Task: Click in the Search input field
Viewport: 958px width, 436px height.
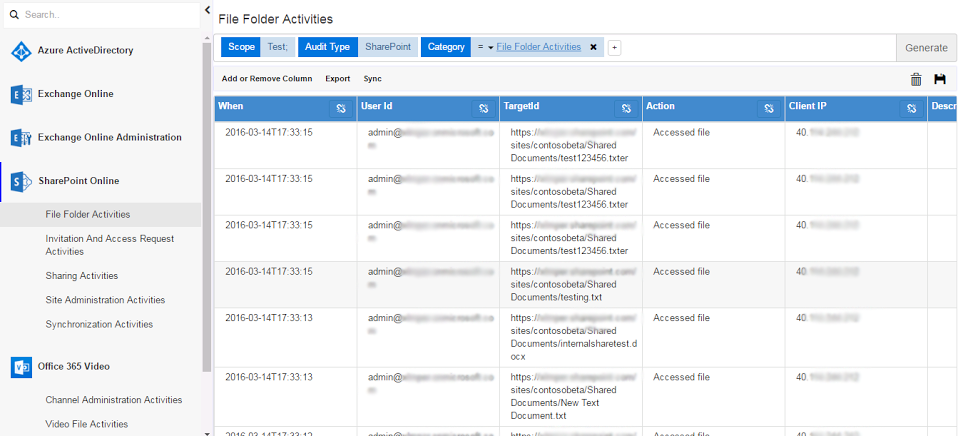Action: [102, 15]
